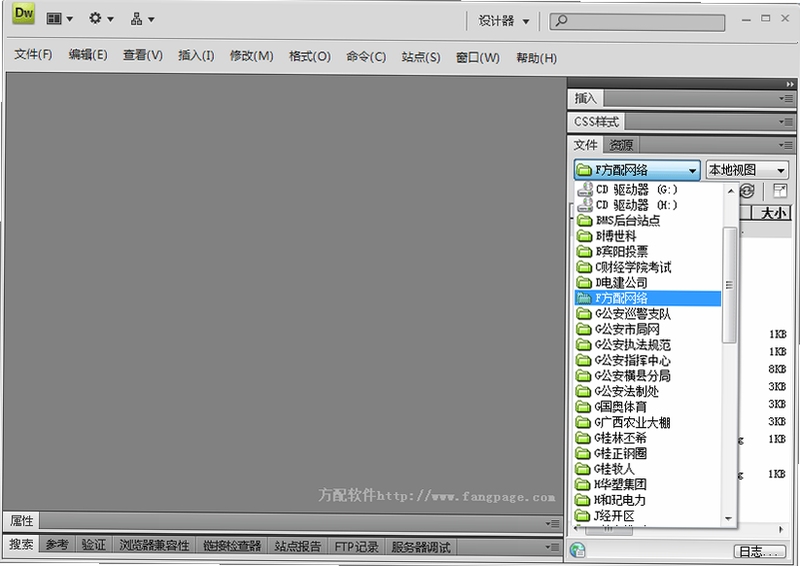Screen dimensions: 800x566
Task: Expand the 插入 panel tab
Action: 585,98
